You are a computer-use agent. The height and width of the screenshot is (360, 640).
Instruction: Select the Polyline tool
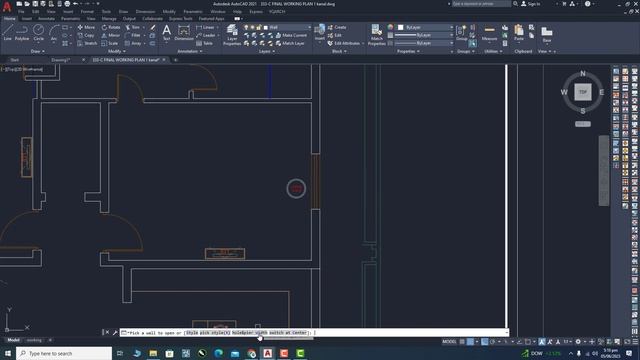[x=22, y=32]
